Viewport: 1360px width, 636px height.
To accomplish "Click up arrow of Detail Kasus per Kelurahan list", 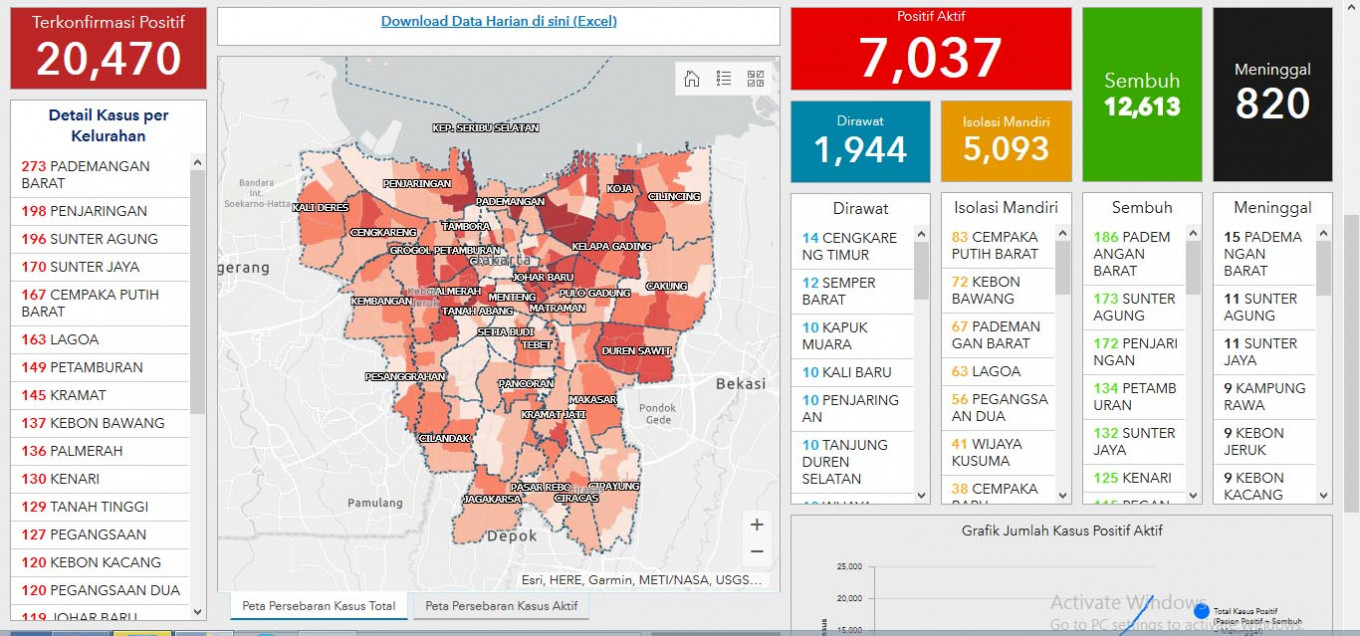I will click(197, 162).
